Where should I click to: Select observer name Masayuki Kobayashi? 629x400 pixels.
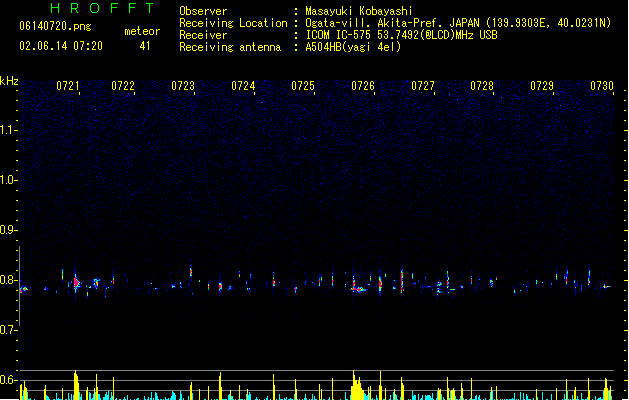(x=359, y=11)
